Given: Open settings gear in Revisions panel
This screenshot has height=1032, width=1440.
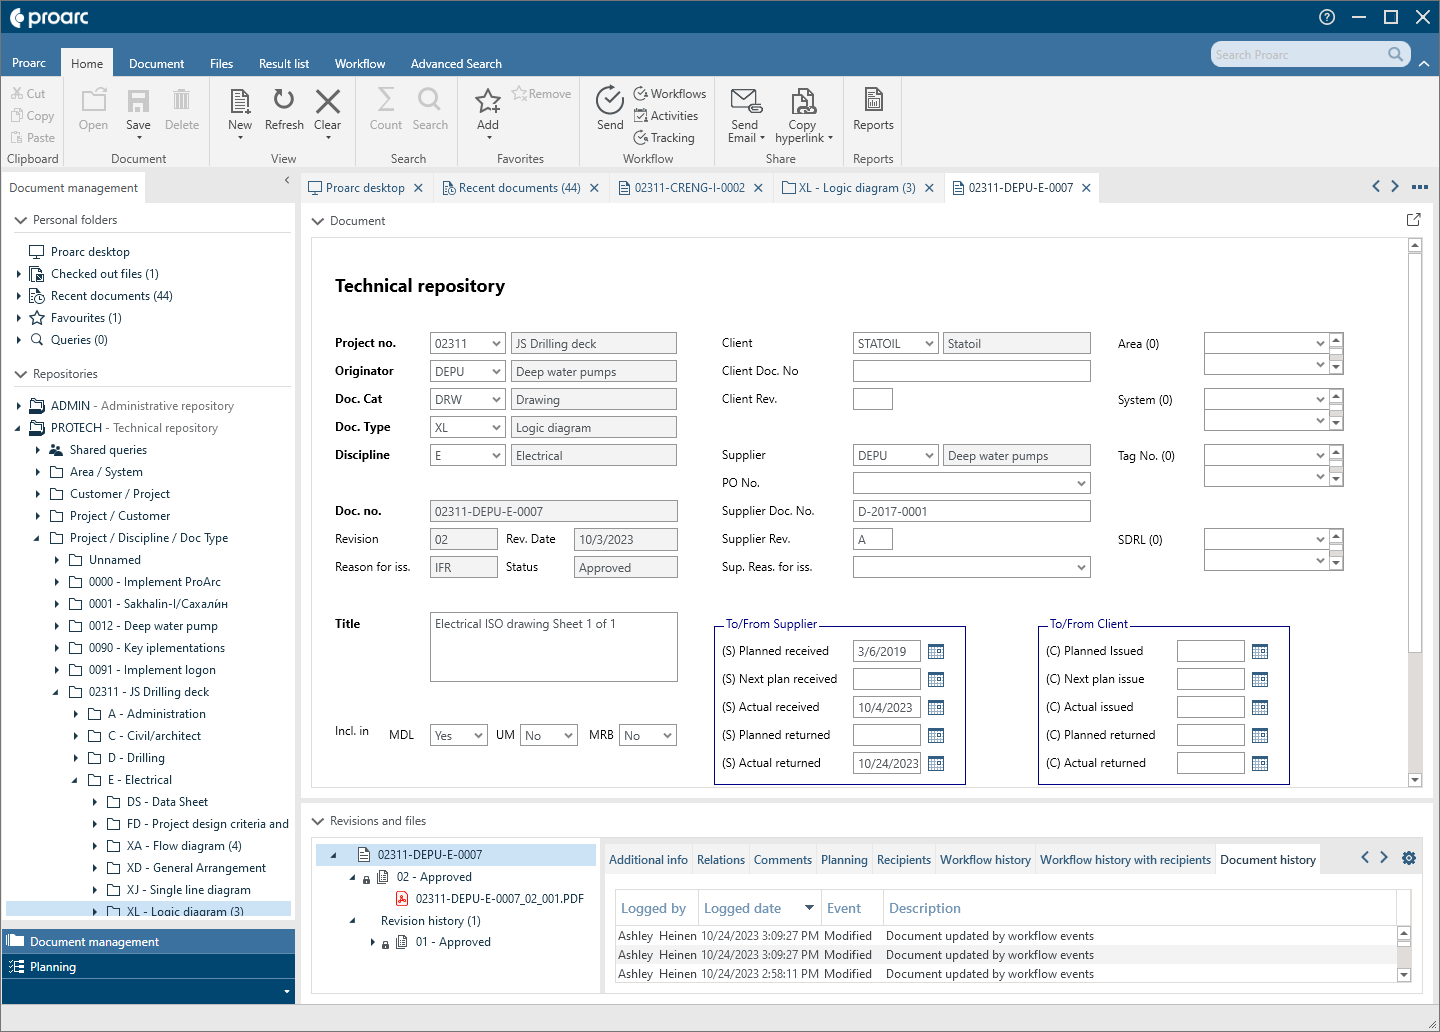Looking at the screenshot, I should [1408, 858].
